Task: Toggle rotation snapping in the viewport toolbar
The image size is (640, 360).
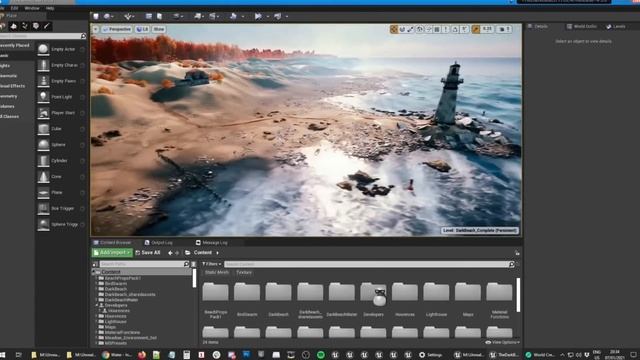Action: [x=455, y=29]
